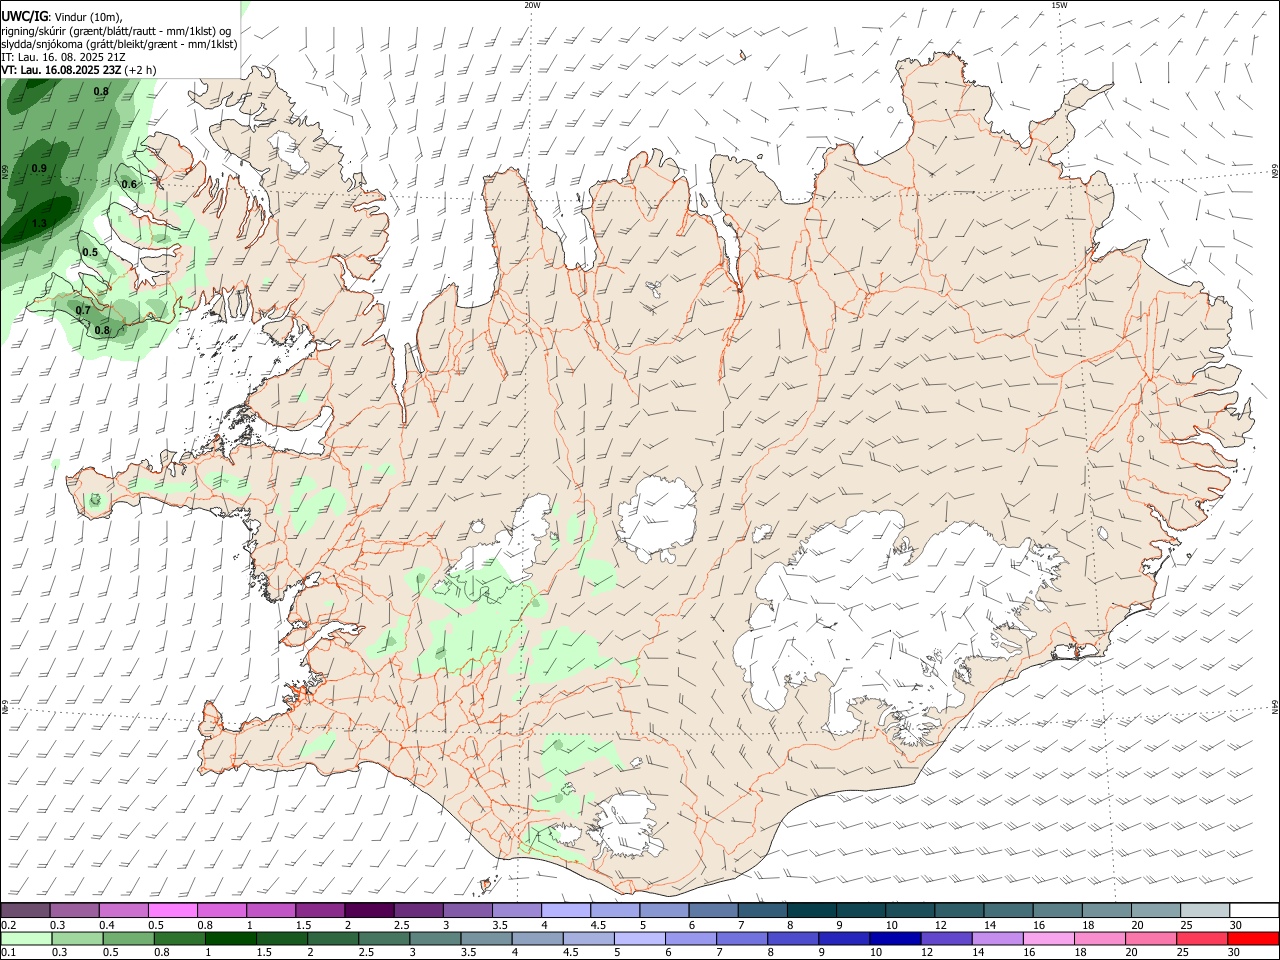The height and width of the screenshot is (960, 1280).
Task: Pick the pale grey swatch between 25 and 30
Action: pos(1203,910)
